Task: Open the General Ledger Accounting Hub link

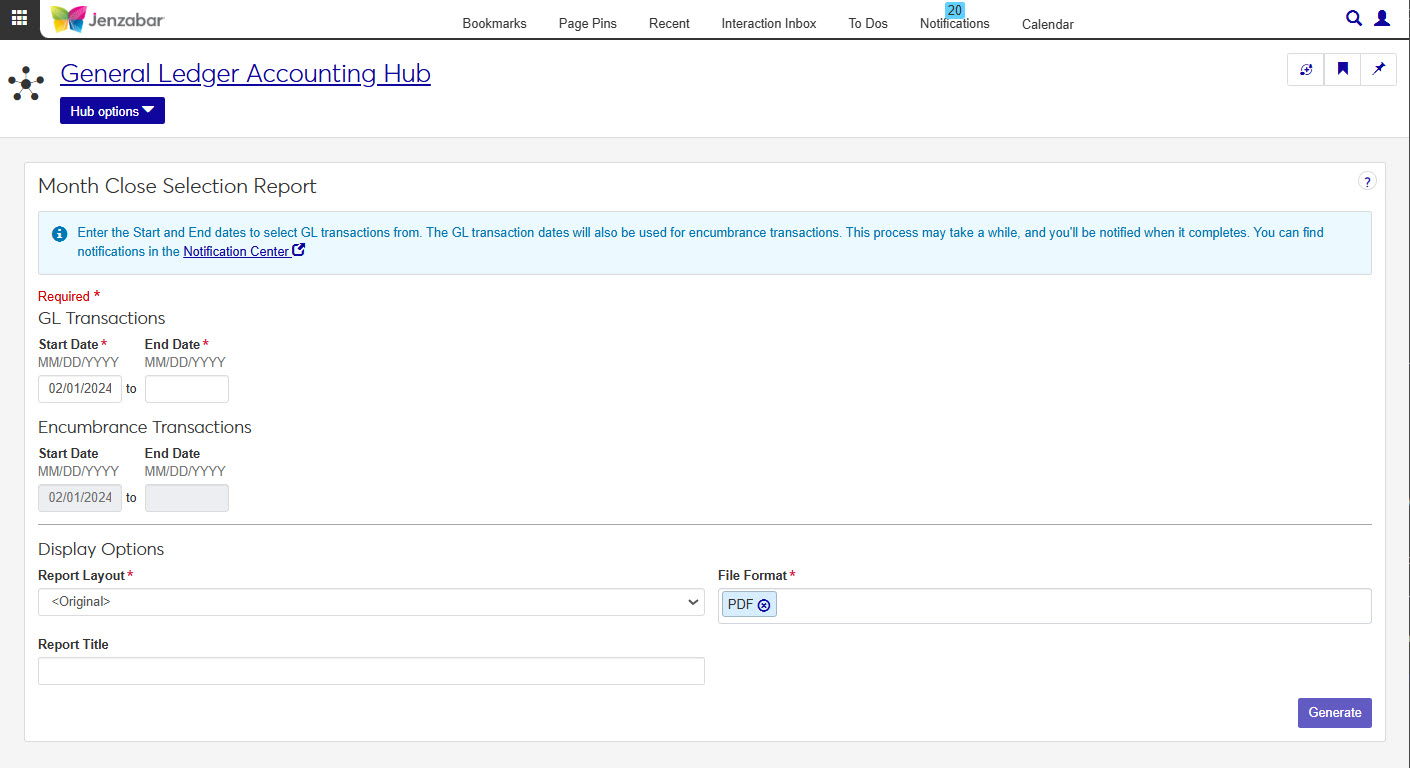Action: click(x=245, y=74)
